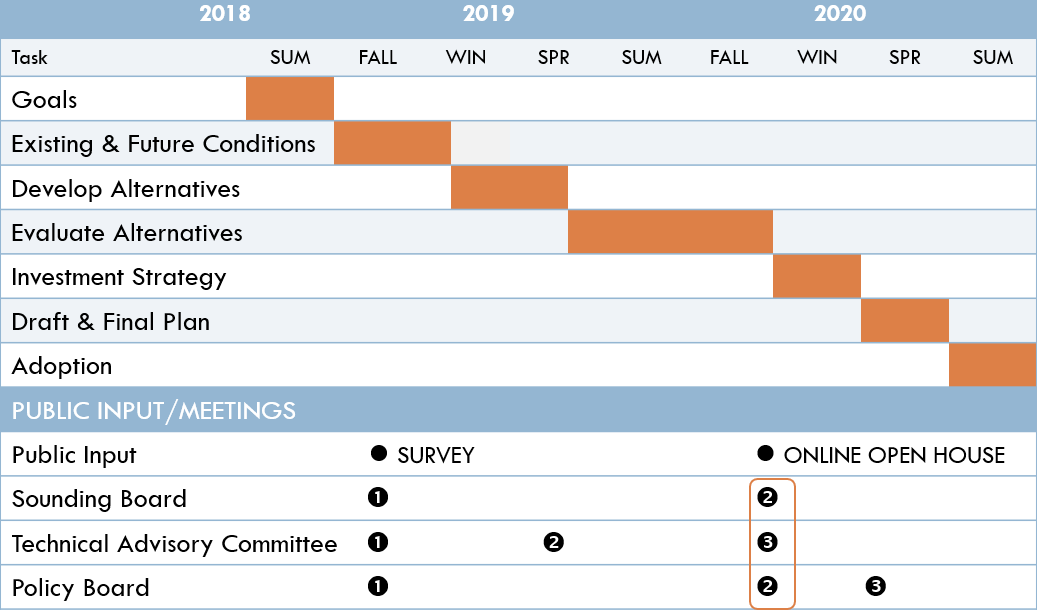The image size is (1037, 610).
Task: Select the Develop Alternatives task label
Action: coord(126,189)
